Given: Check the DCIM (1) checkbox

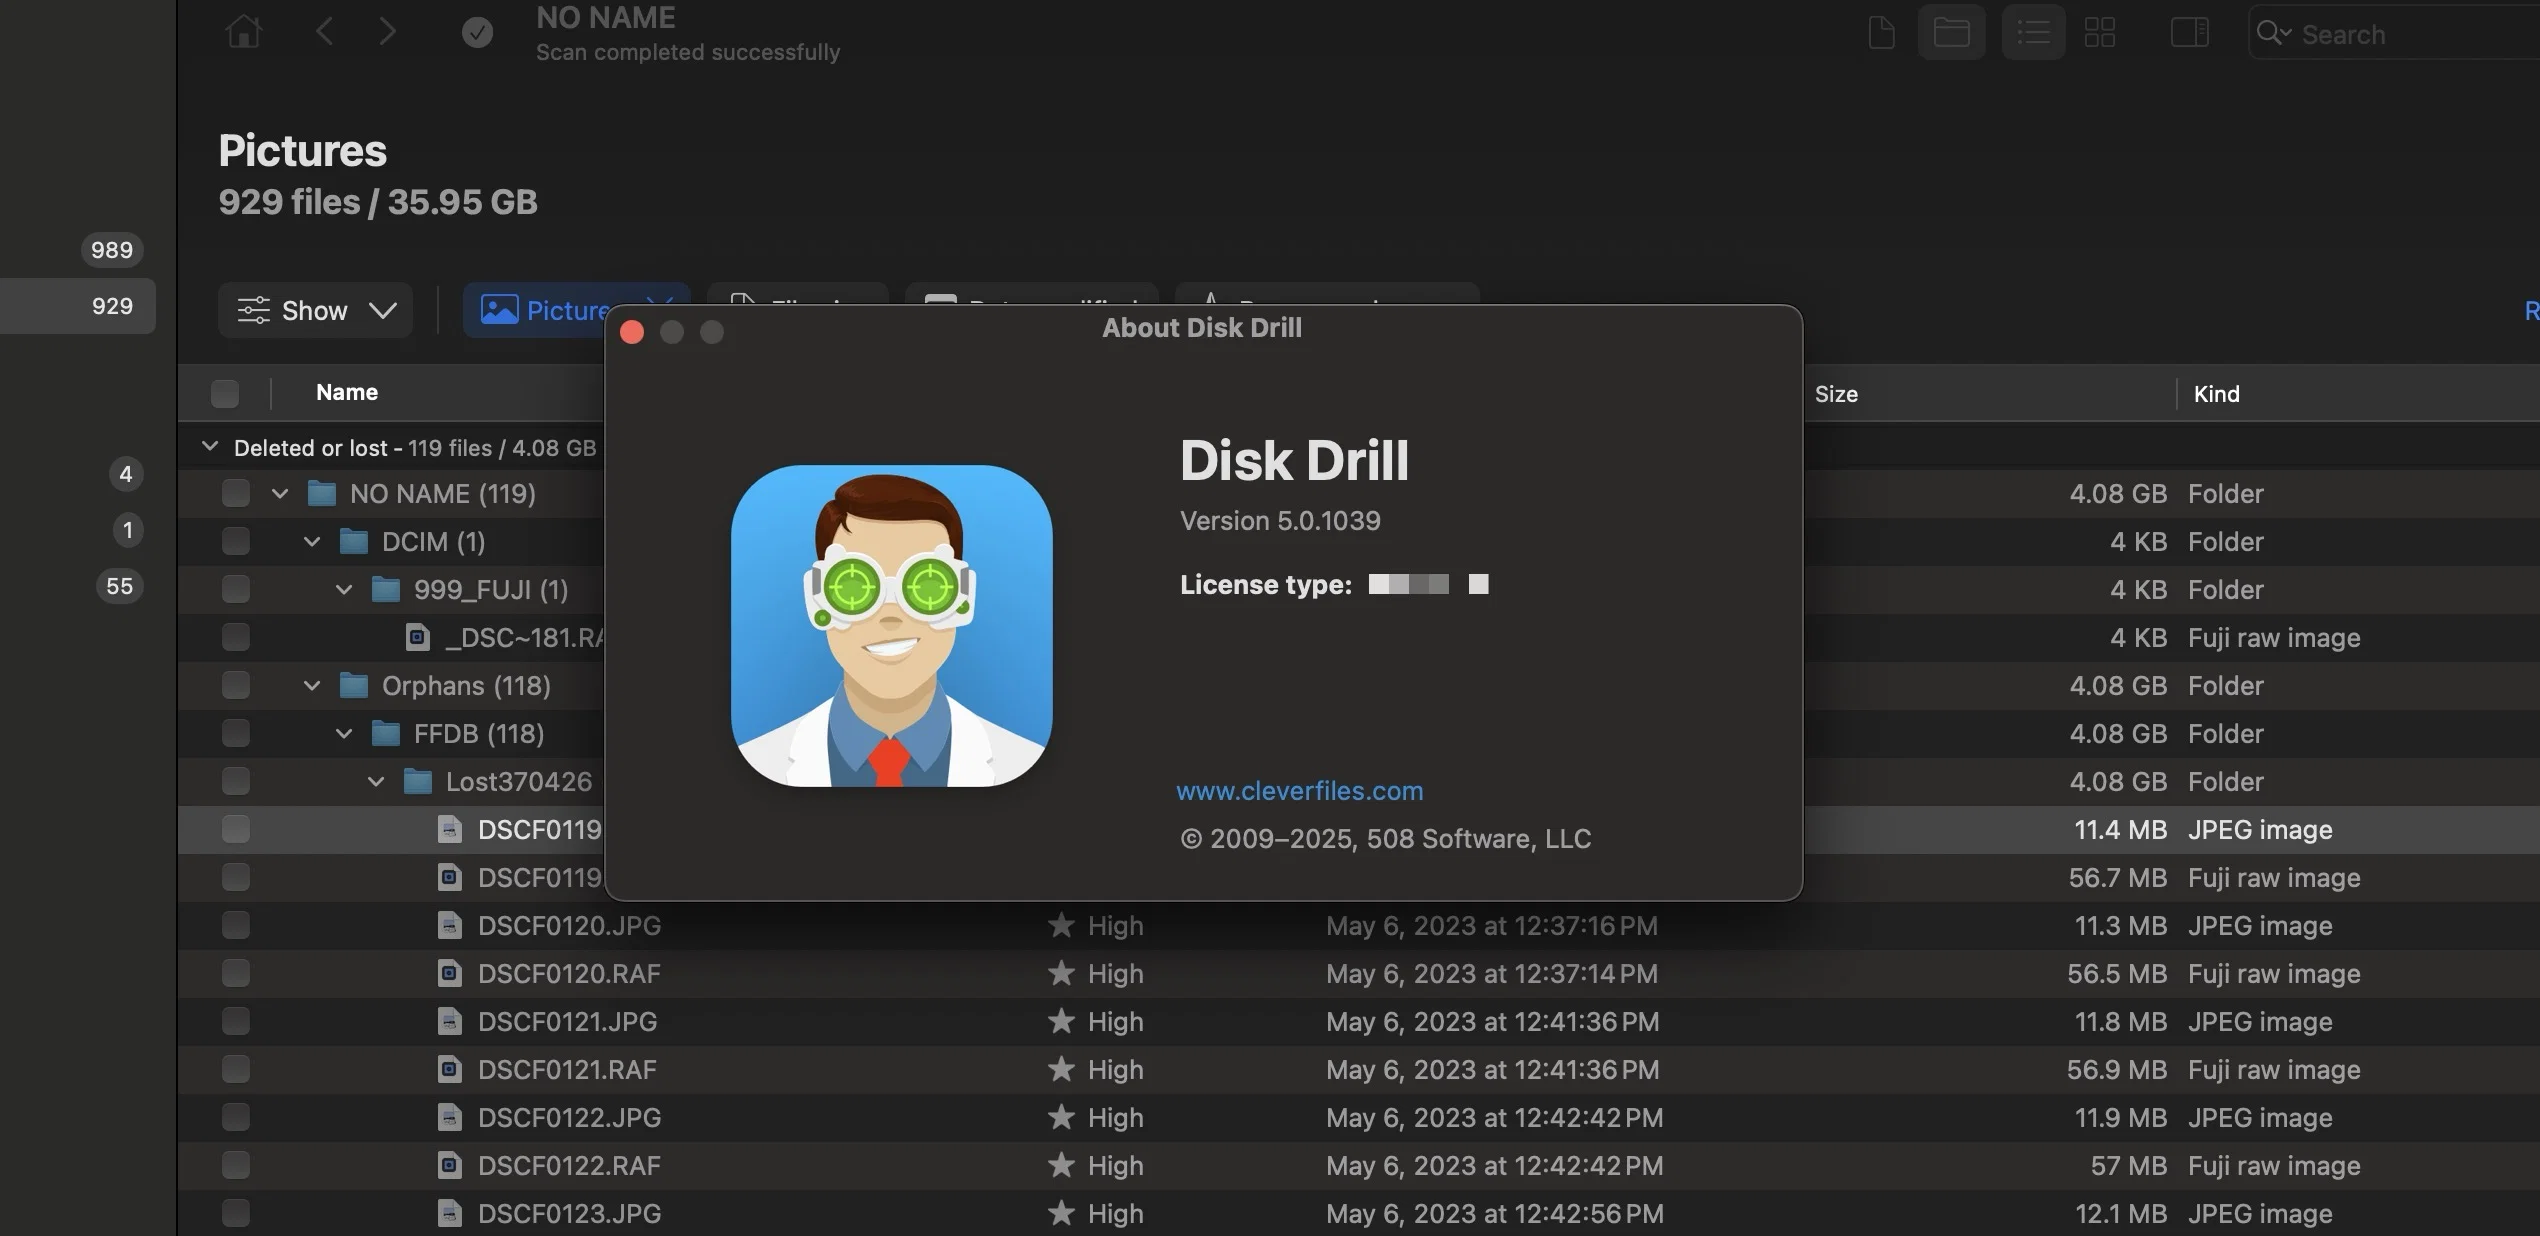Looking at the screenshot, I should (236, 541).
